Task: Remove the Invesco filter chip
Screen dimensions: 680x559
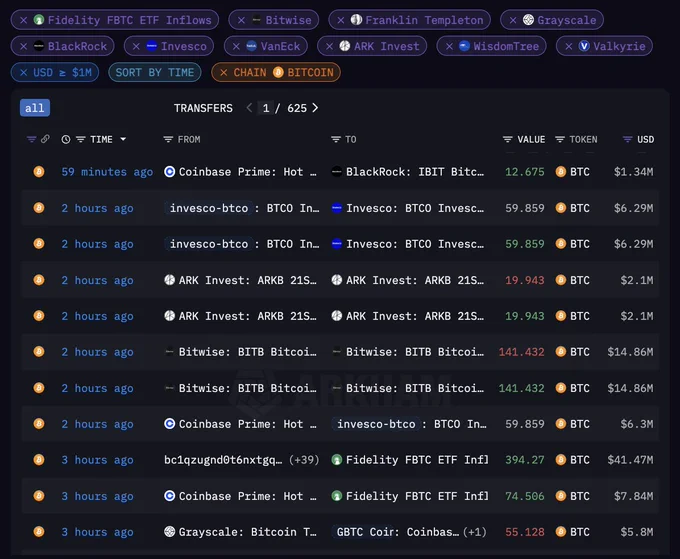Action: [x=136, y=46]
